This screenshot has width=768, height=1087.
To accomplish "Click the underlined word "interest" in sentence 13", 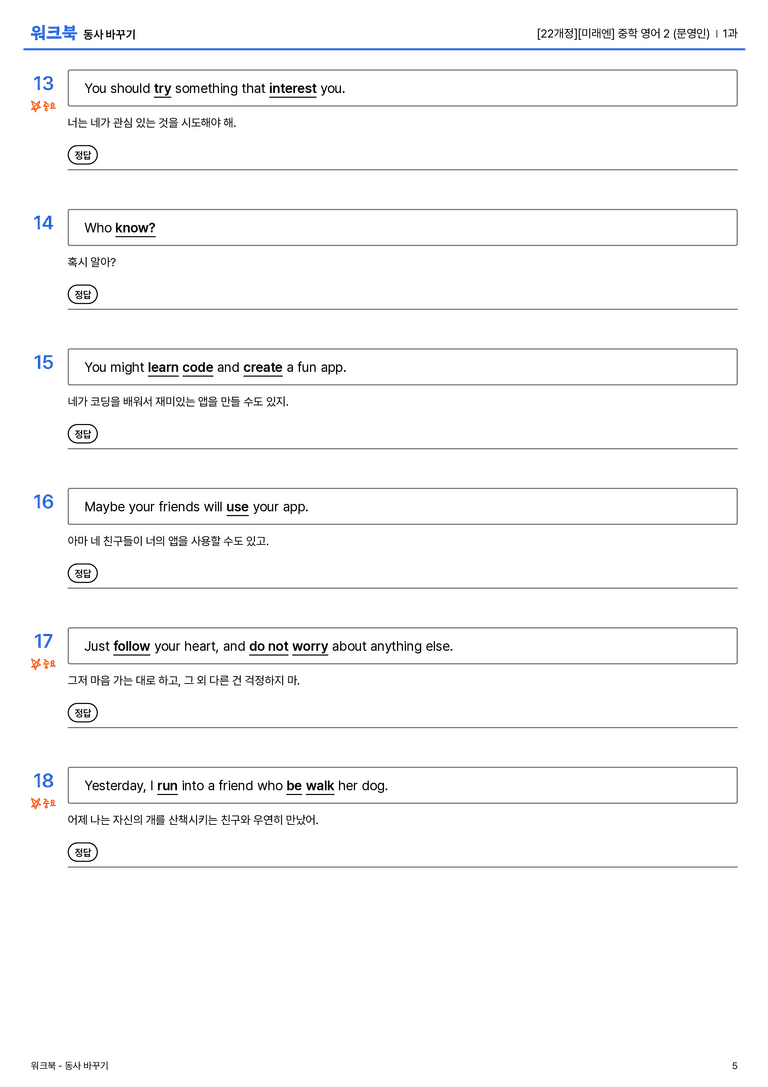I will click(293, 89).
